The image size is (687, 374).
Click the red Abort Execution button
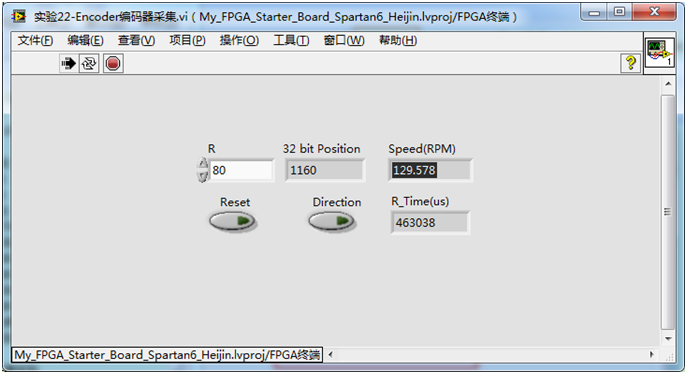coord(113,64)
